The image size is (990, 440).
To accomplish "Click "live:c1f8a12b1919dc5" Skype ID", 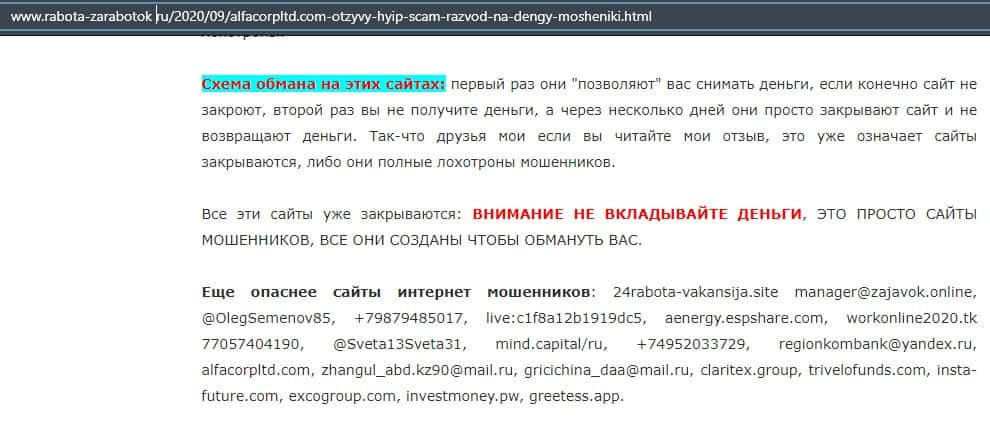I will (565, 319).
